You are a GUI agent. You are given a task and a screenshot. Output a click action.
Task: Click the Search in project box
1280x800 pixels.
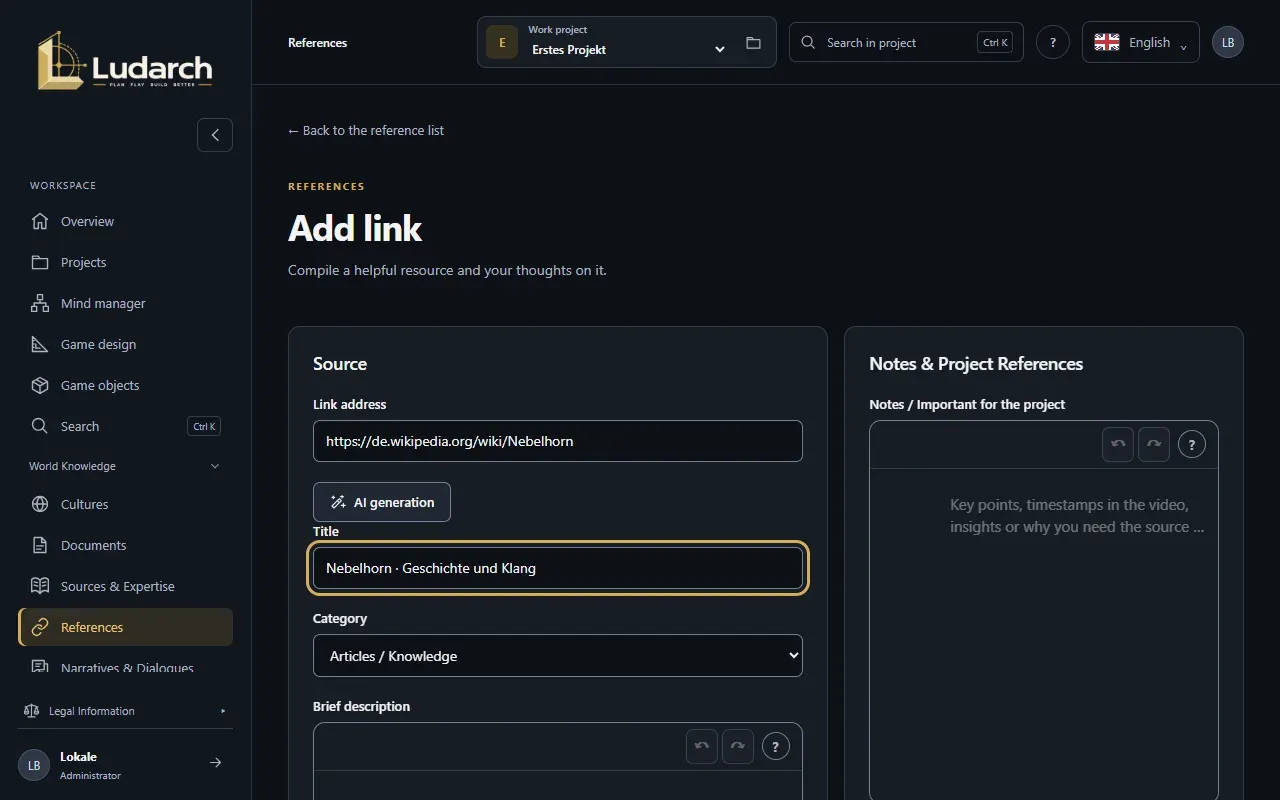906,42
